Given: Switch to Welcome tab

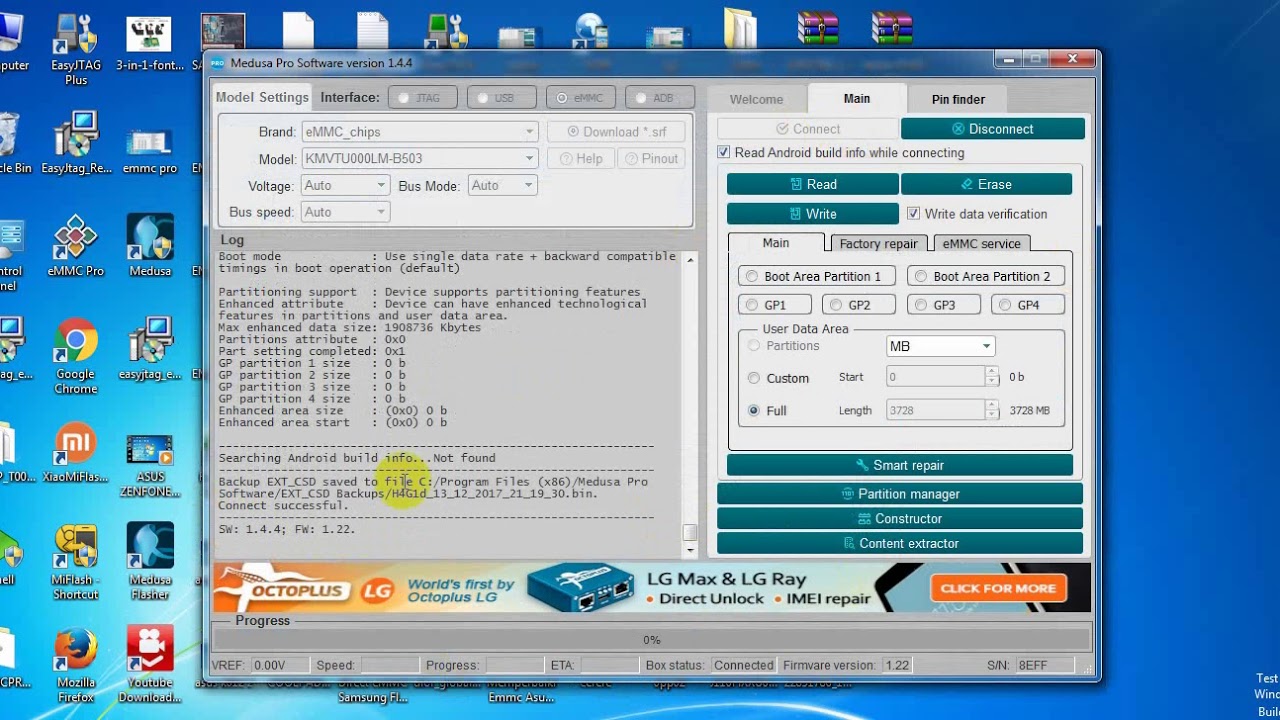Looking at the screenshot, I should pos(757,99).
